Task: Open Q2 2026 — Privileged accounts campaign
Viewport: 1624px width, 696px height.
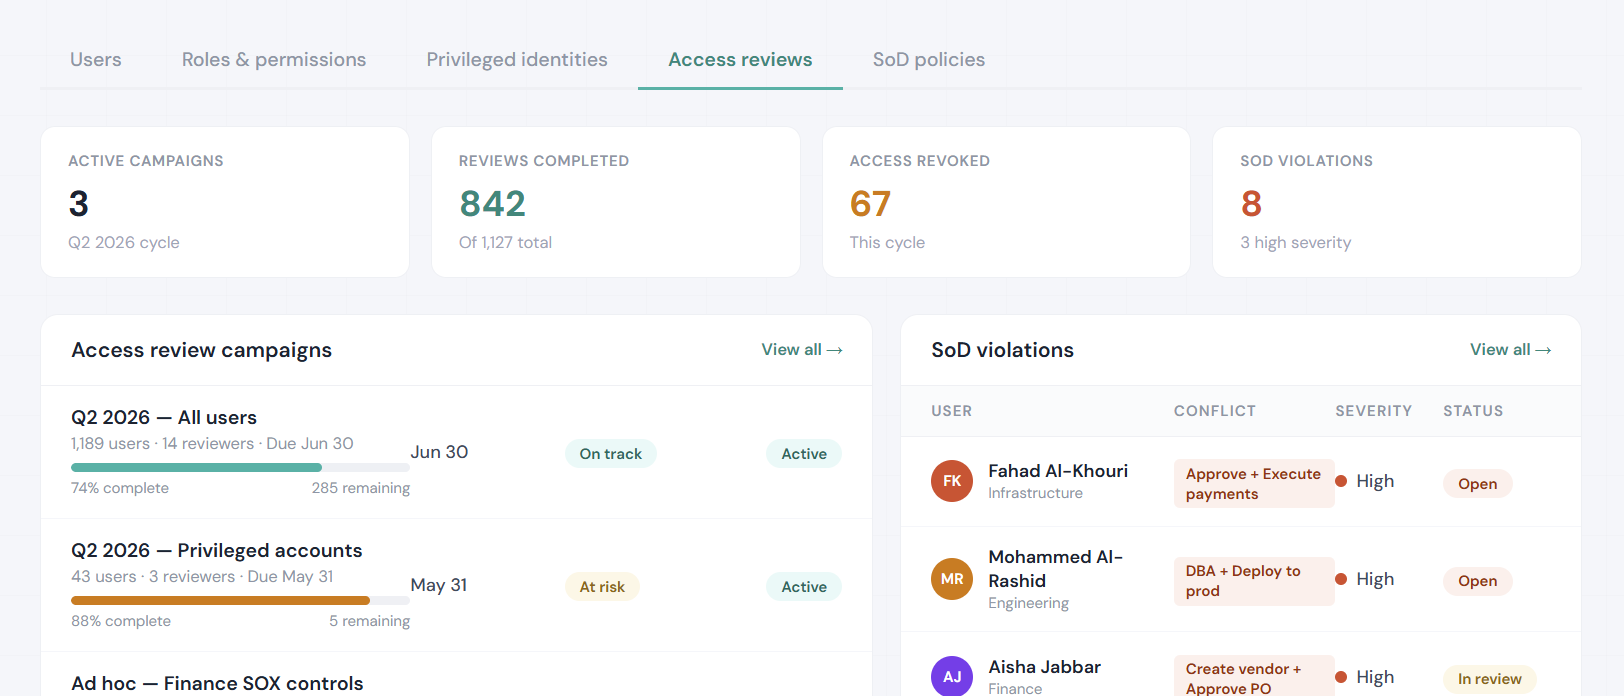Action: click(x=217, y=550)
